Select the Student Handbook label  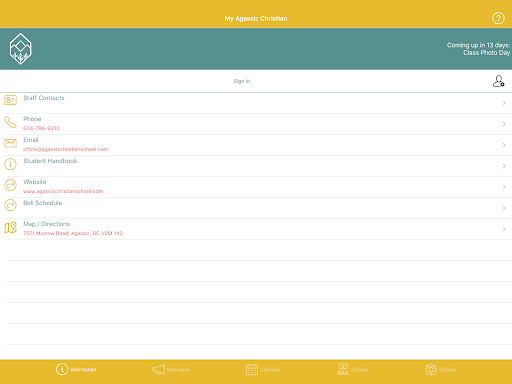pyautogui.click(x=50, y=161)
